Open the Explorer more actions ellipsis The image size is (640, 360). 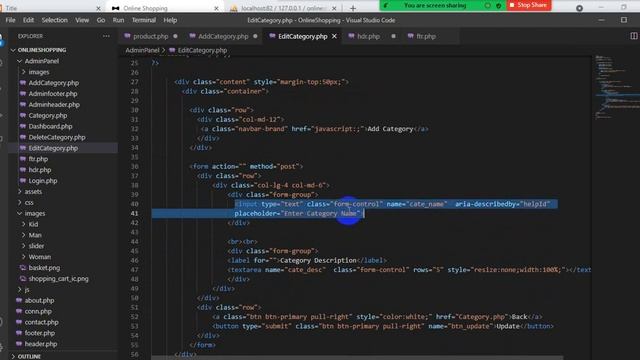point(106,36)
